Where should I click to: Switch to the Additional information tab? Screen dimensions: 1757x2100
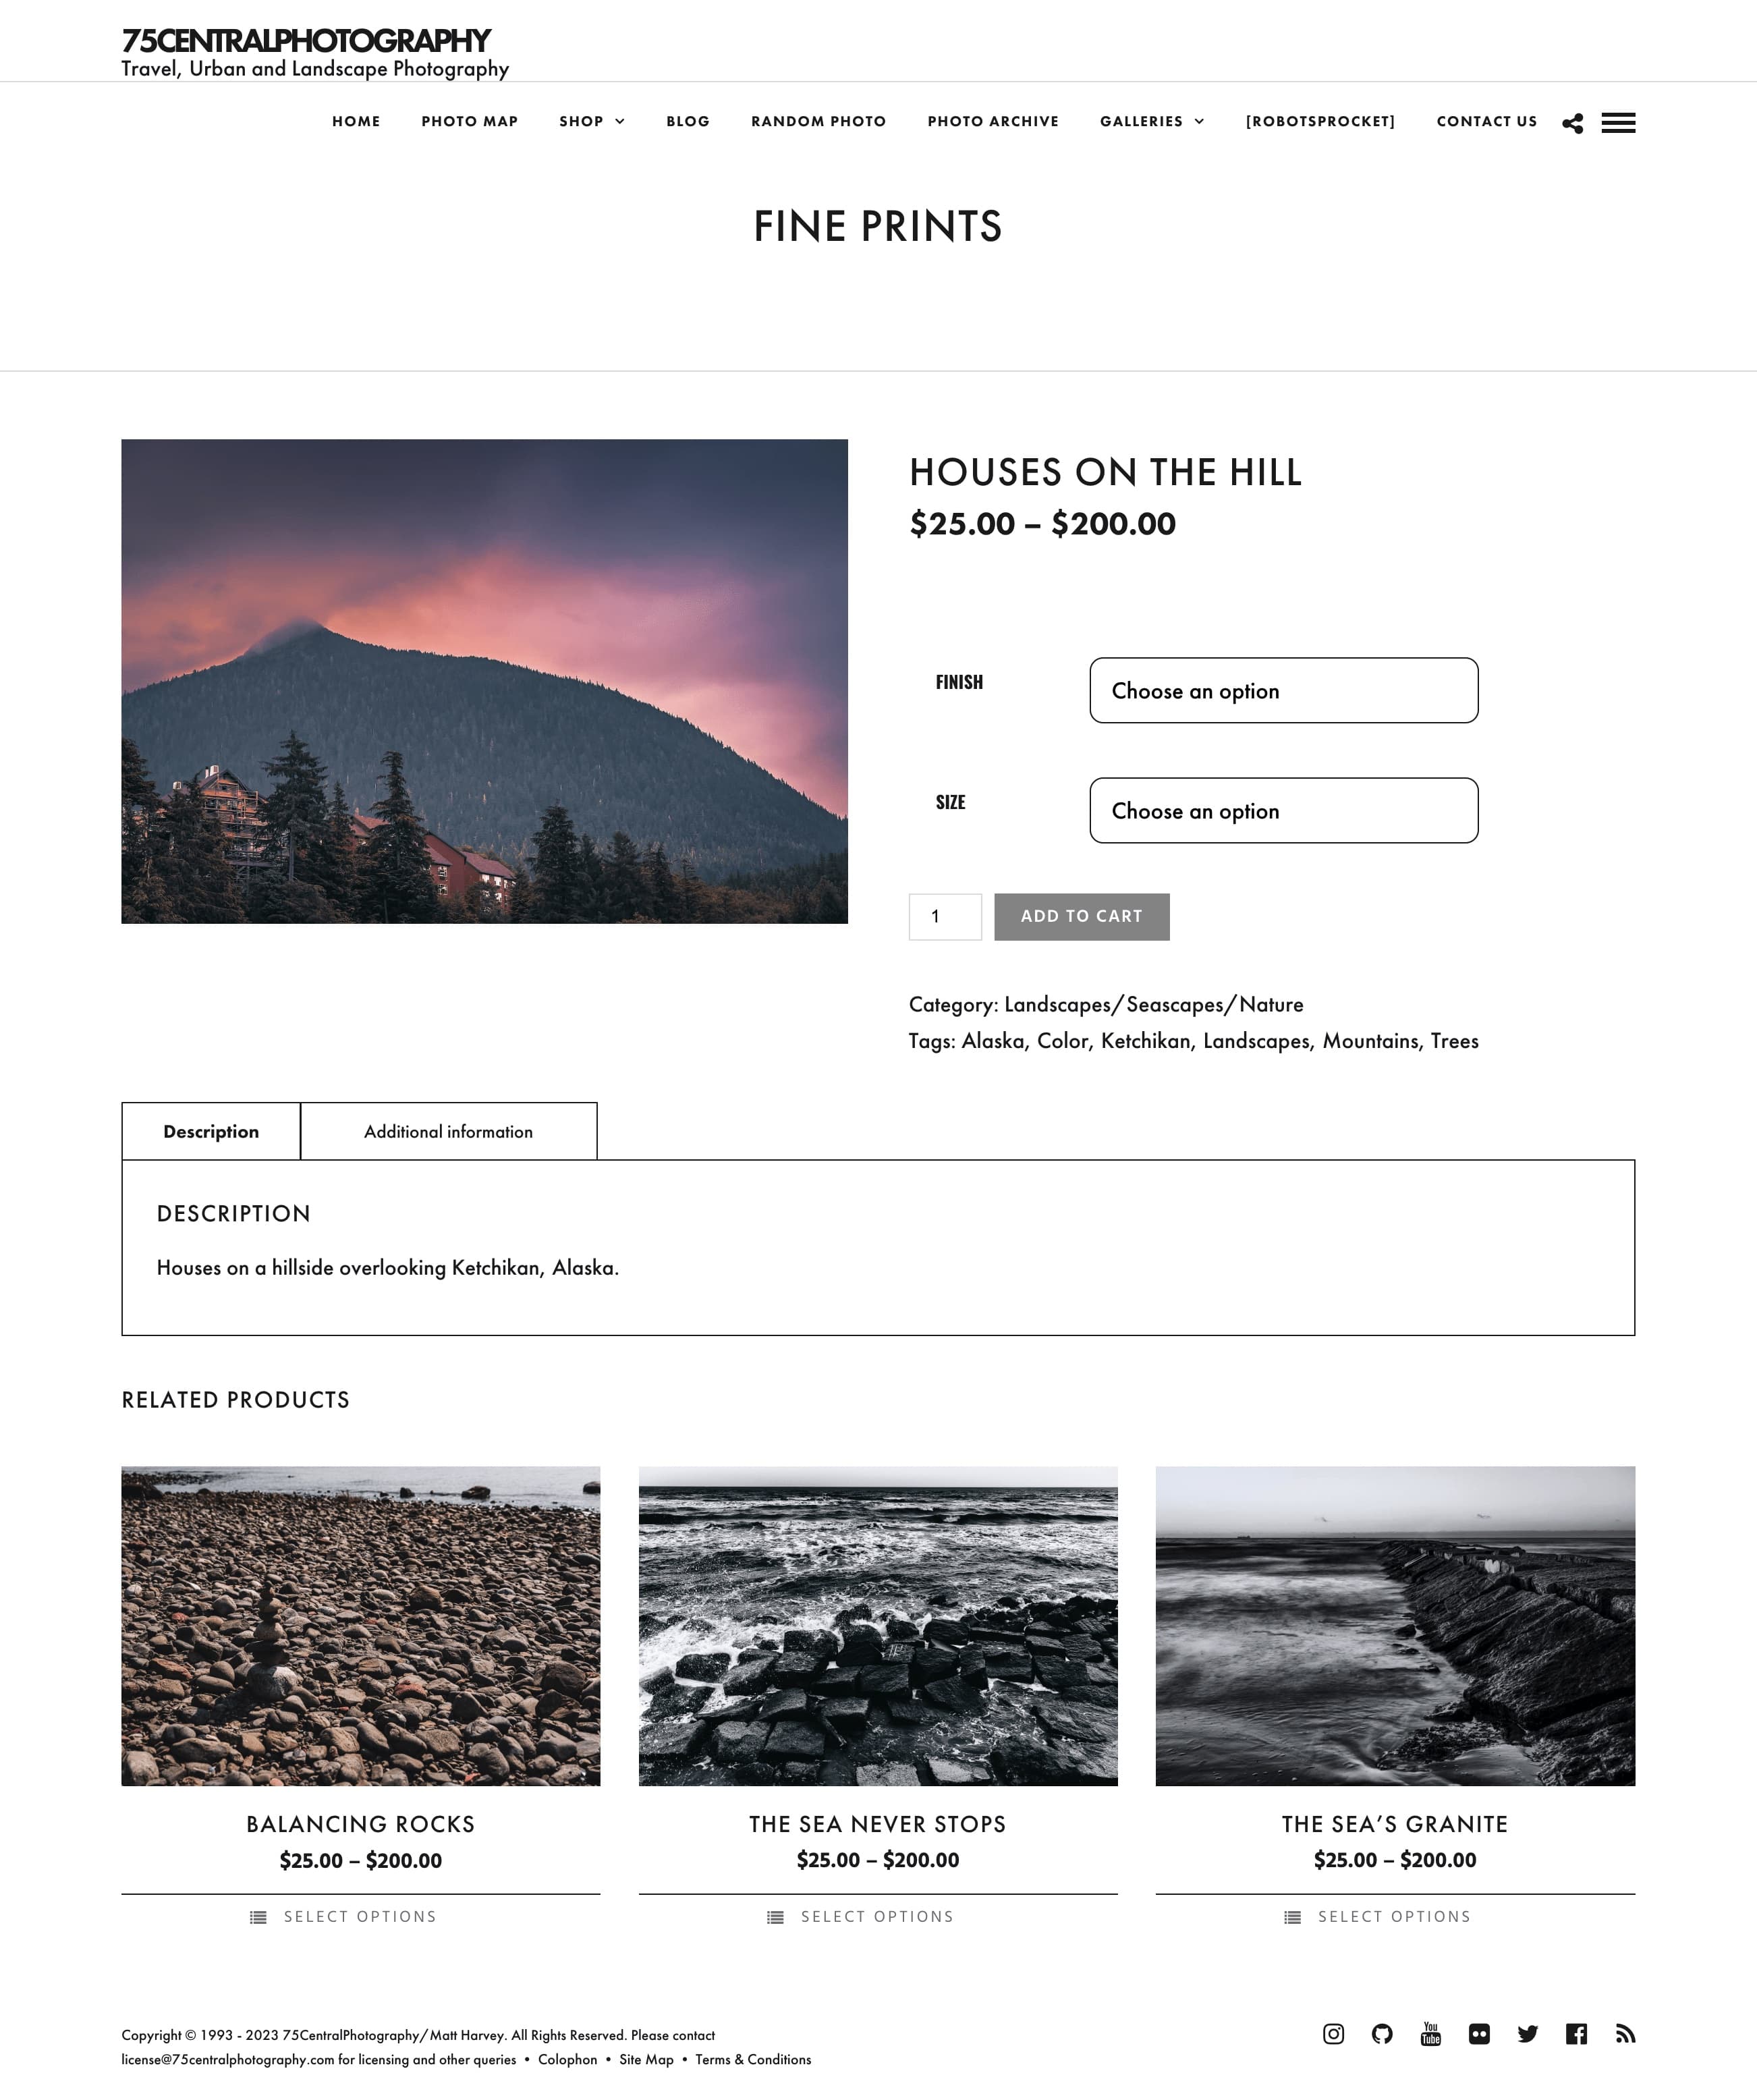point(448,1131)
